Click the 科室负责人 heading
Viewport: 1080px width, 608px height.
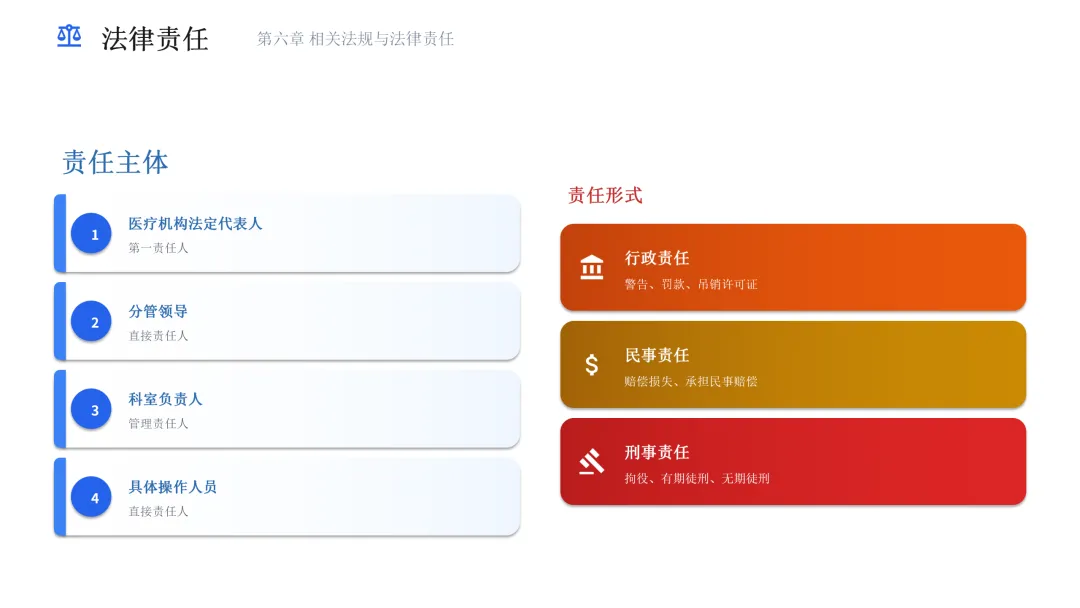(x=165, y=400)
